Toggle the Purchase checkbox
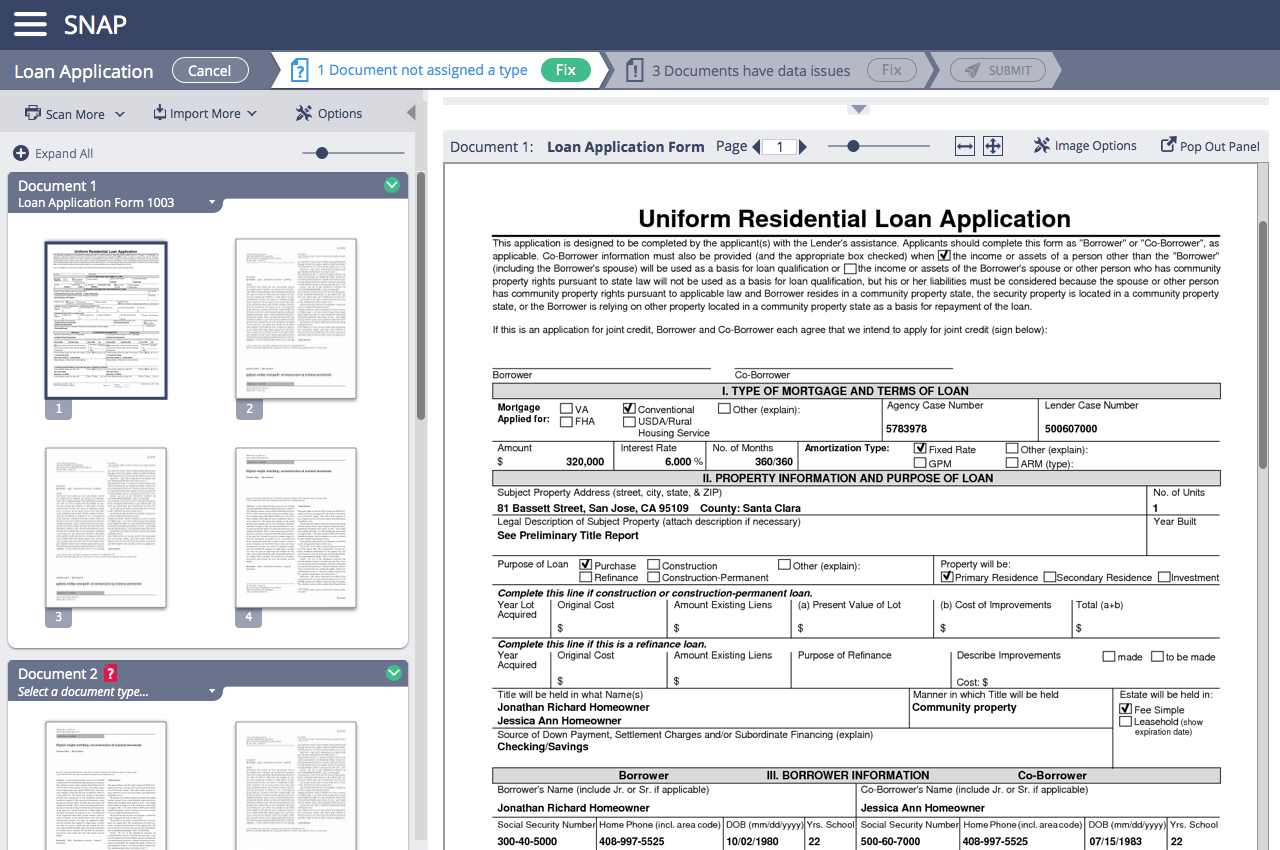This screenshot has width=1280, height=850. click(x=586, y=565)
